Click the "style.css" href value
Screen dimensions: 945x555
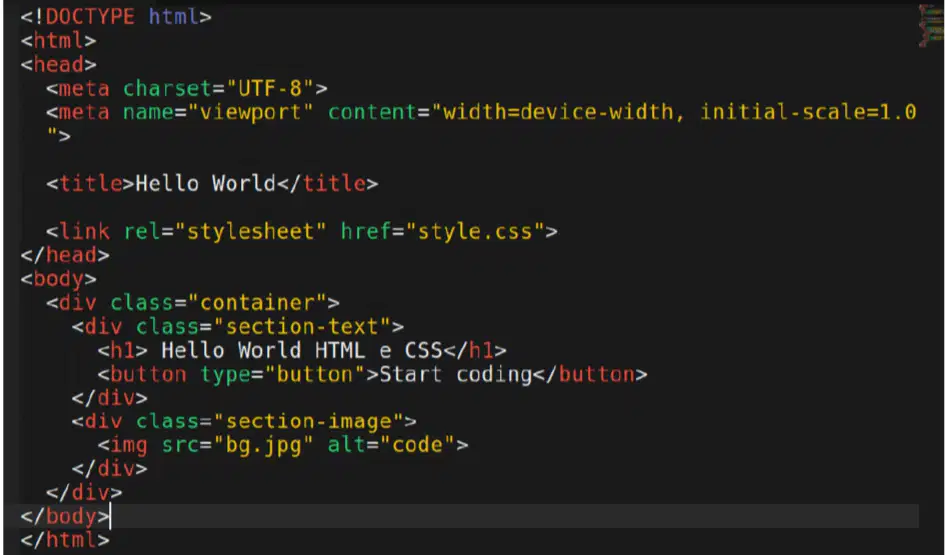coord(475,231)
